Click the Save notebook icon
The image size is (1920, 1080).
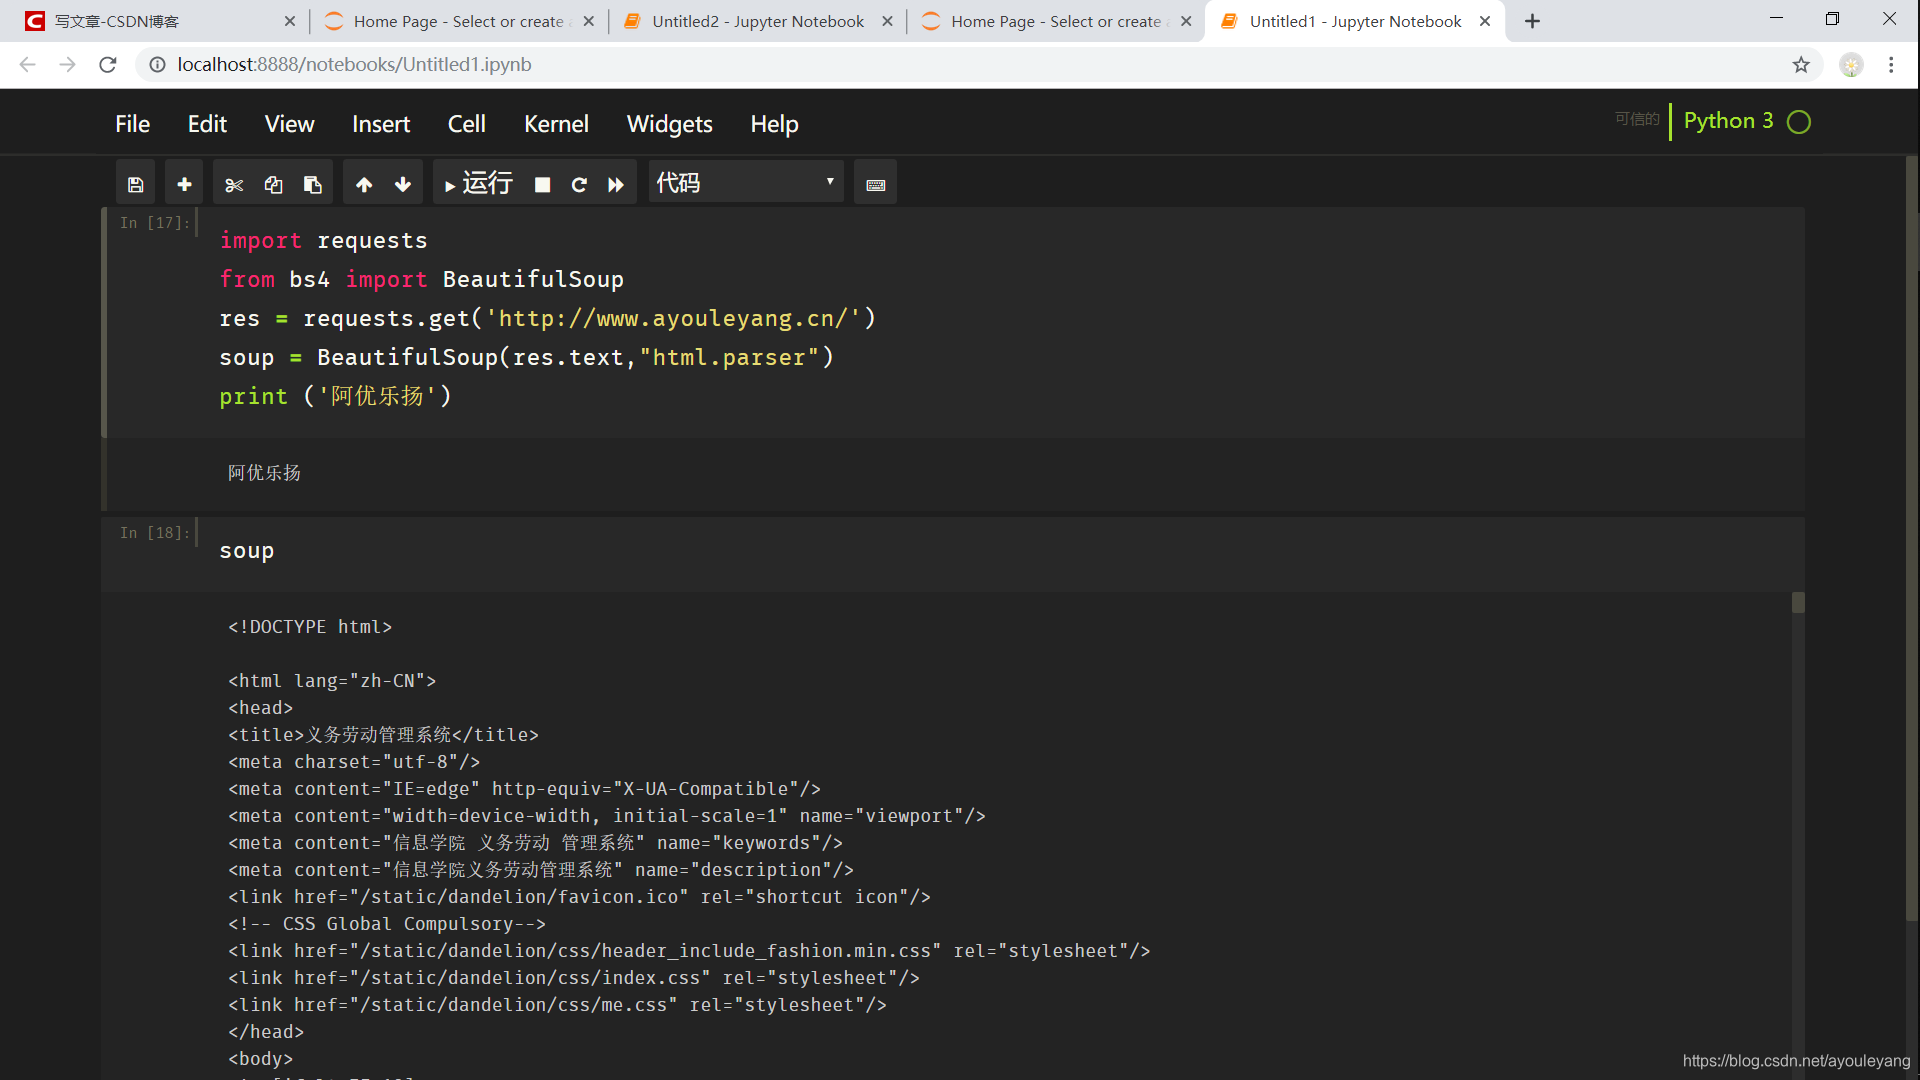click(135, 183)
